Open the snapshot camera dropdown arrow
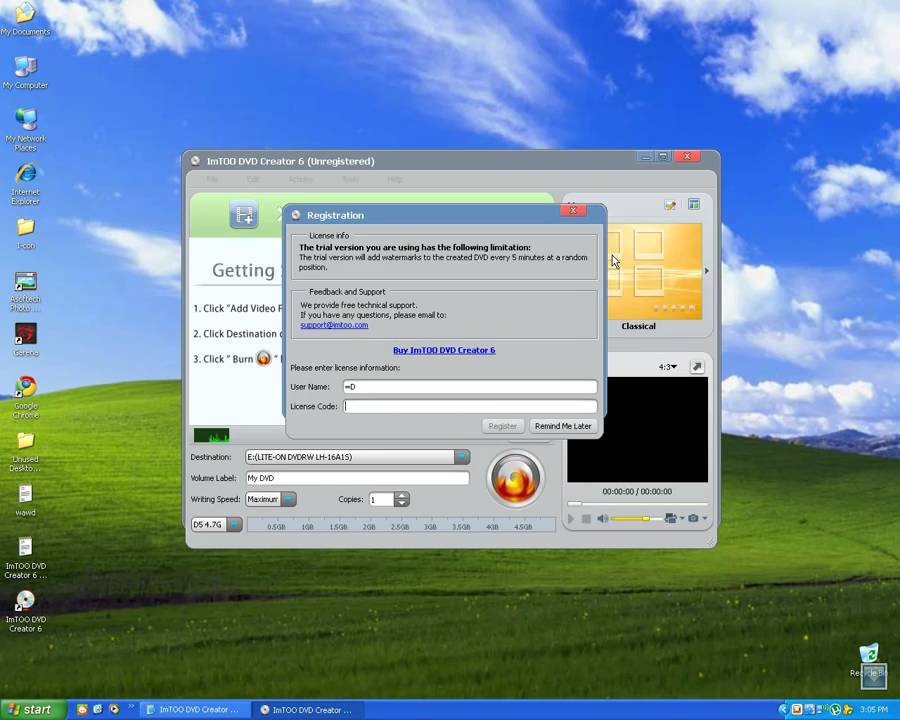The width and height of the screenshot is (900, 720). tap(705, 518)
